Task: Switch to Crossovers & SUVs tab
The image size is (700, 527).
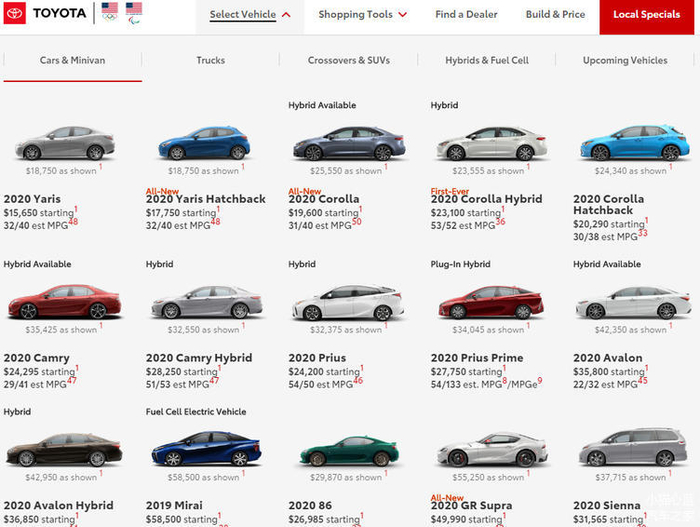Action: coord(349,60)
